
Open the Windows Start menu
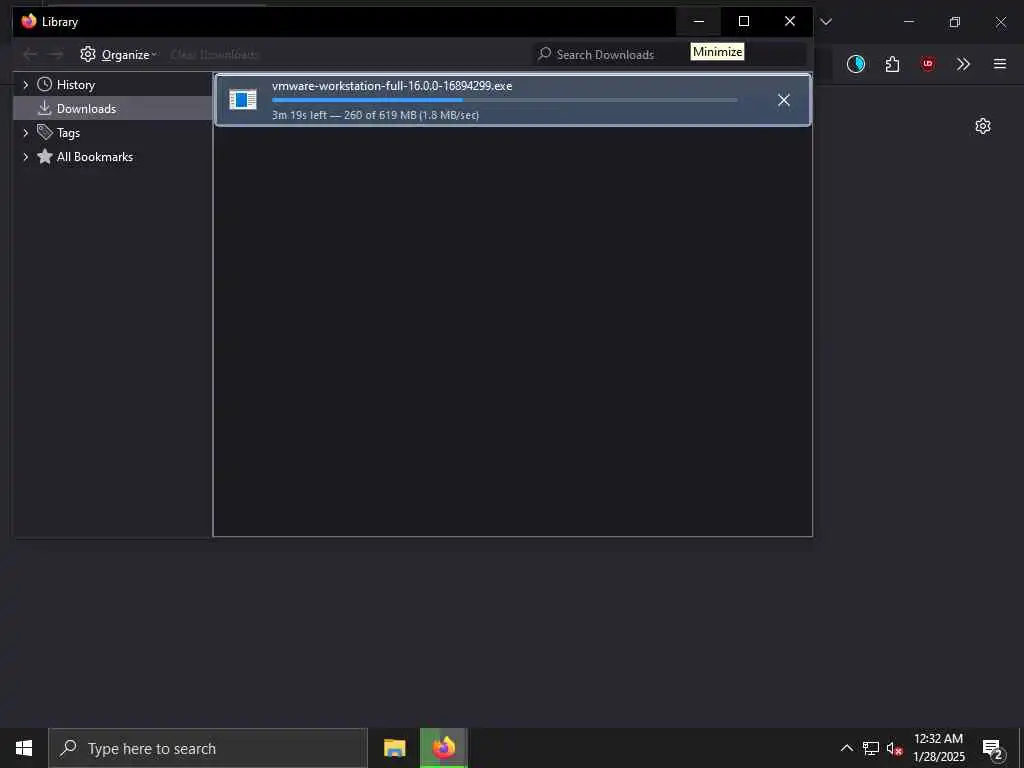click(24, 748)
